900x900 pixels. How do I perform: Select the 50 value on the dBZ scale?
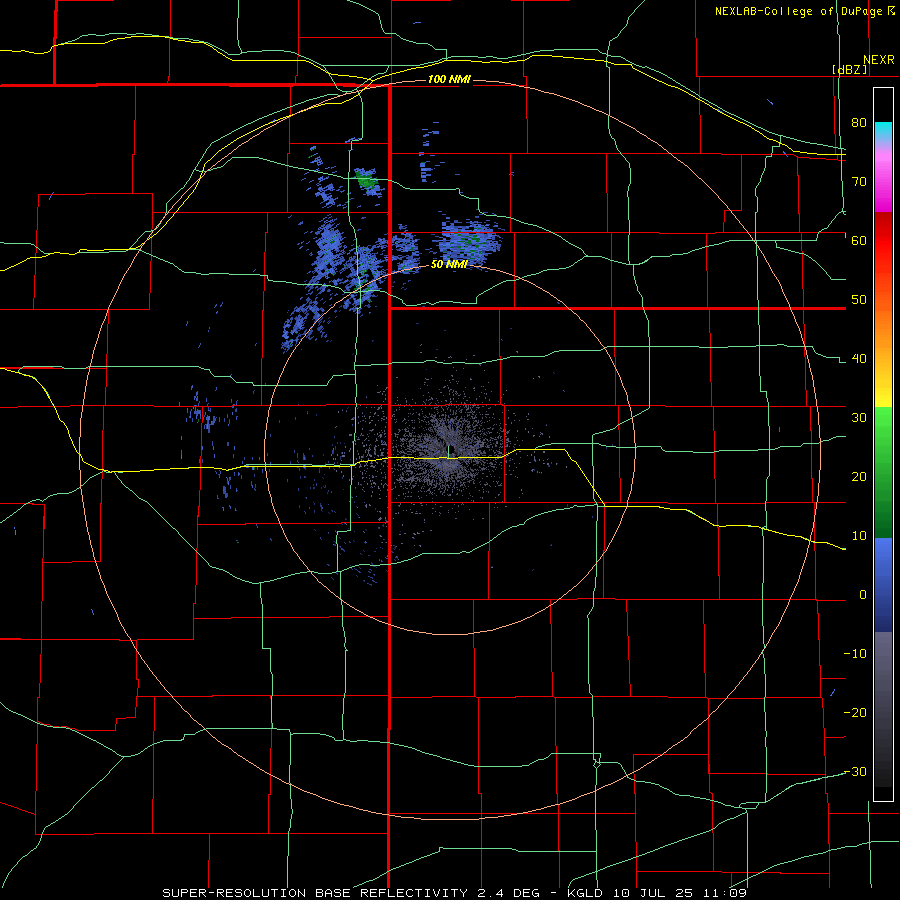859,300
